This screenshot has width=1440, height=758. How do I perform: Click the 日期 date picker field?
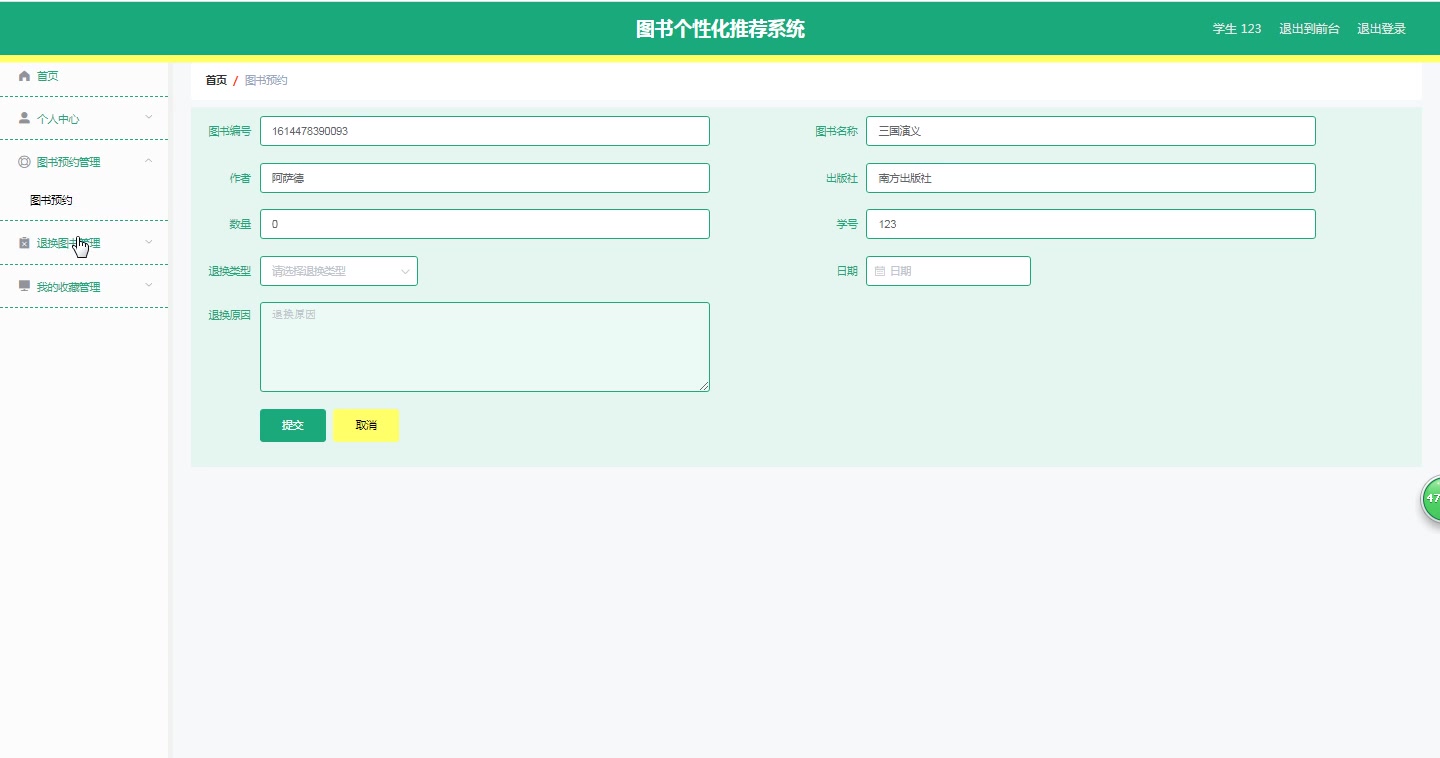(948, 271)
